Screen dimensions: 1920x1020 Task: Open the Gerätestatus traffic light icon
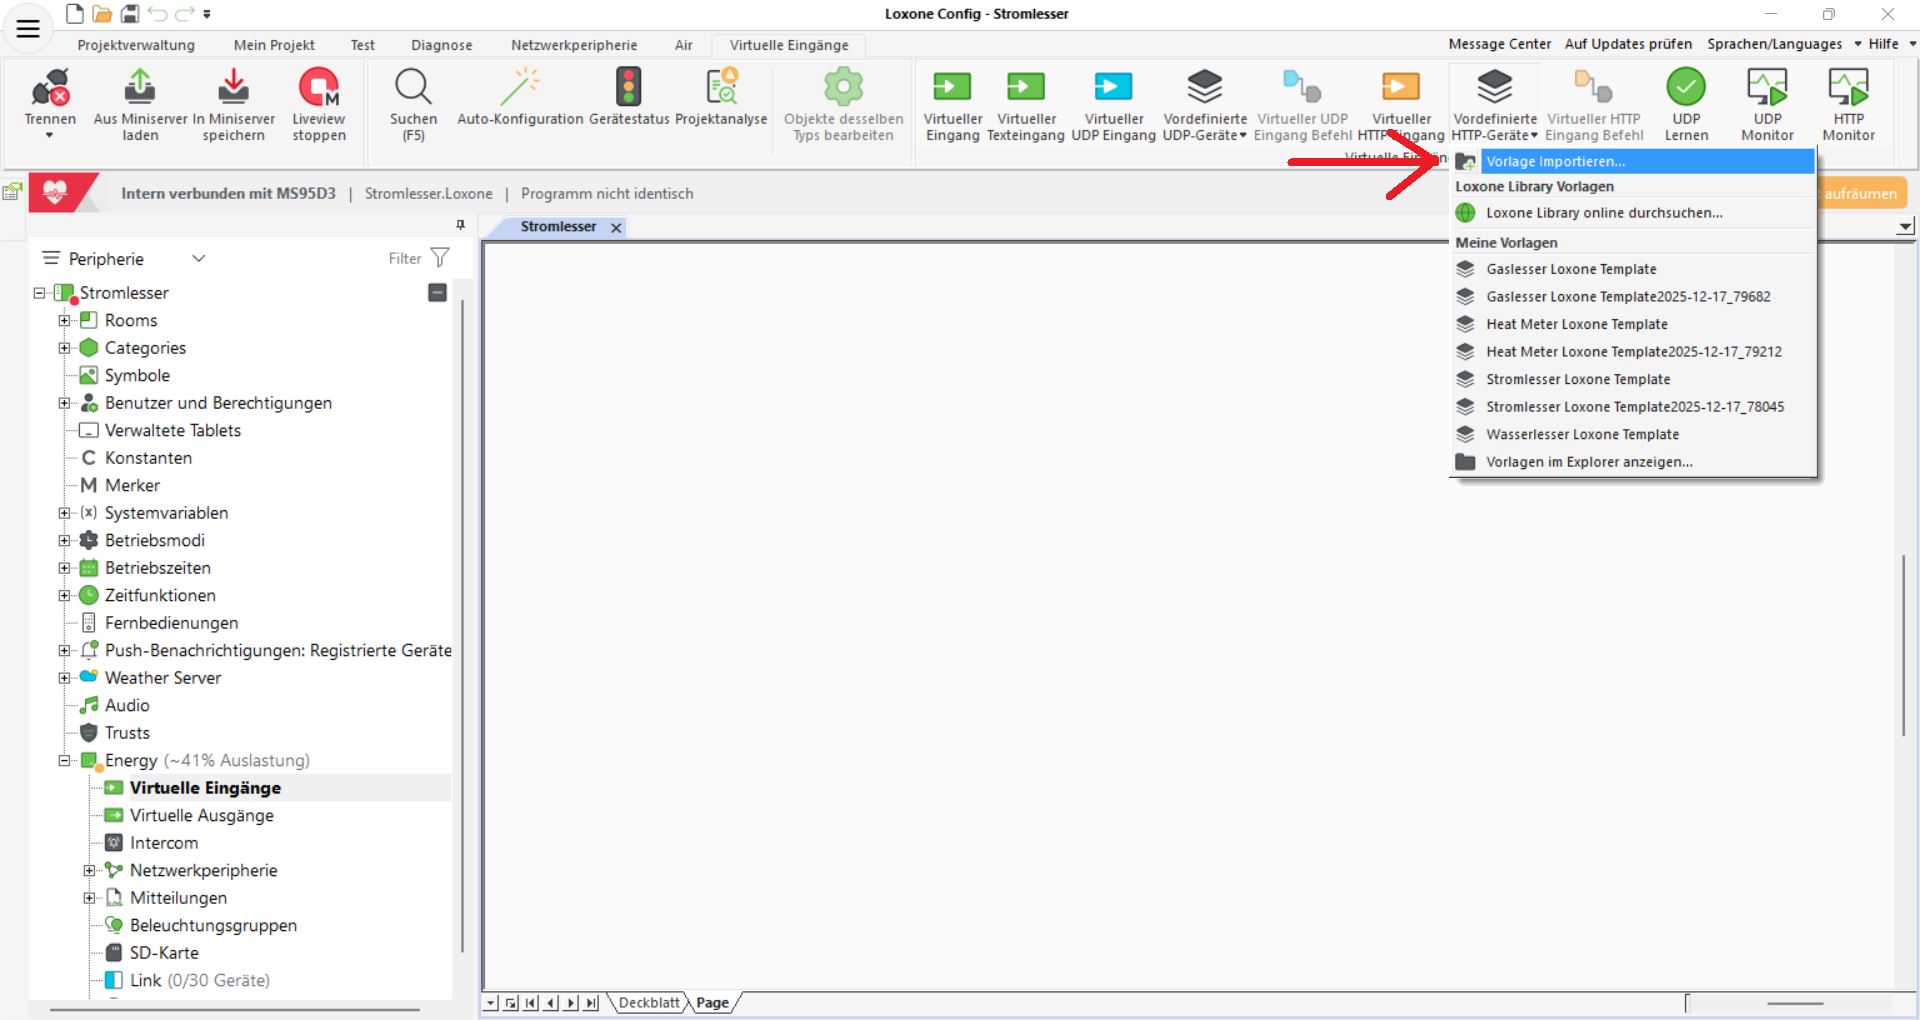pos(629,88)
